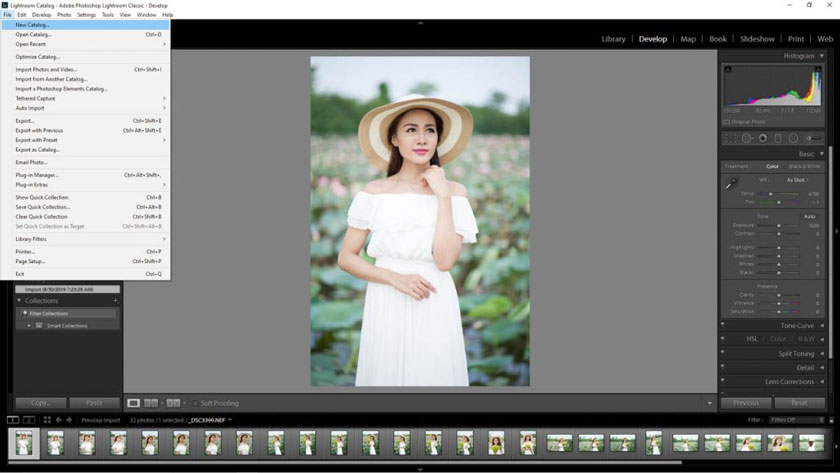Click second window display button 2
This screenshot has height=473, width=840.
(x=29, y=420)
